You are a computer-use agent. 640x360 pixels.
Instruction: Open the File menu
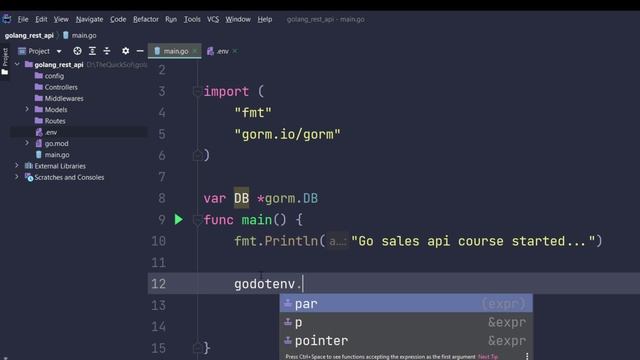tap(23, 19)
